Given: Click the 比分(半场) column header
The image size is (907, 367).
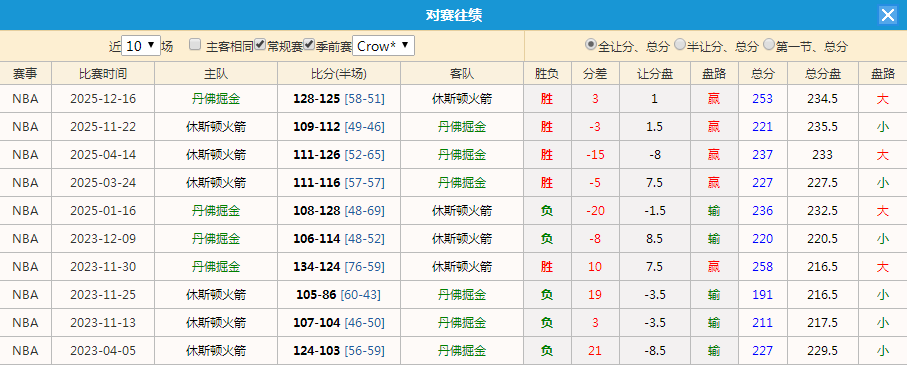Looking at the screenshot, I should 339,74.
